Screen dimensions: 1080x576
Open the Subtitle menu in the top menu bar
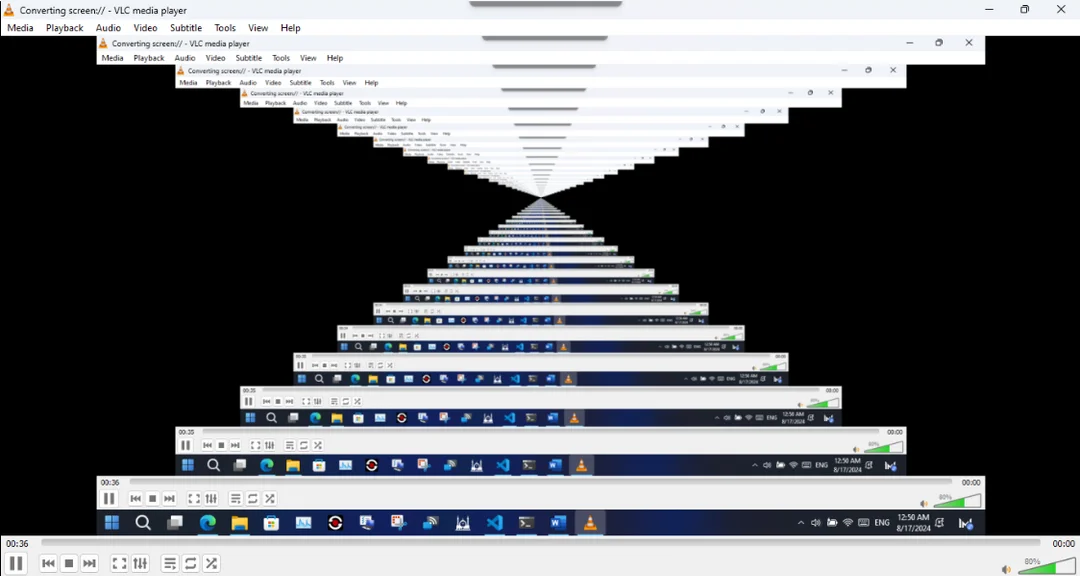pyautogui.click(x=186, y=28)
